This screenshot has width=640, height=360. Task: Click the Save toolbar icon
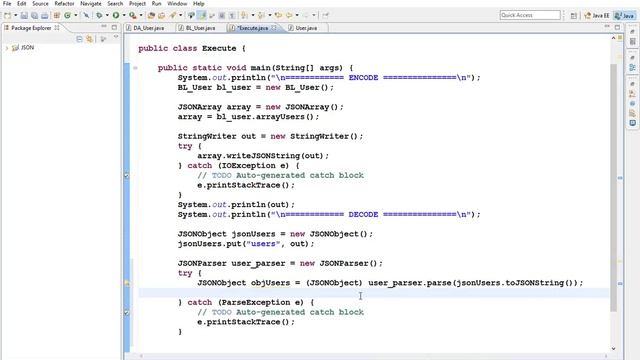24,16
